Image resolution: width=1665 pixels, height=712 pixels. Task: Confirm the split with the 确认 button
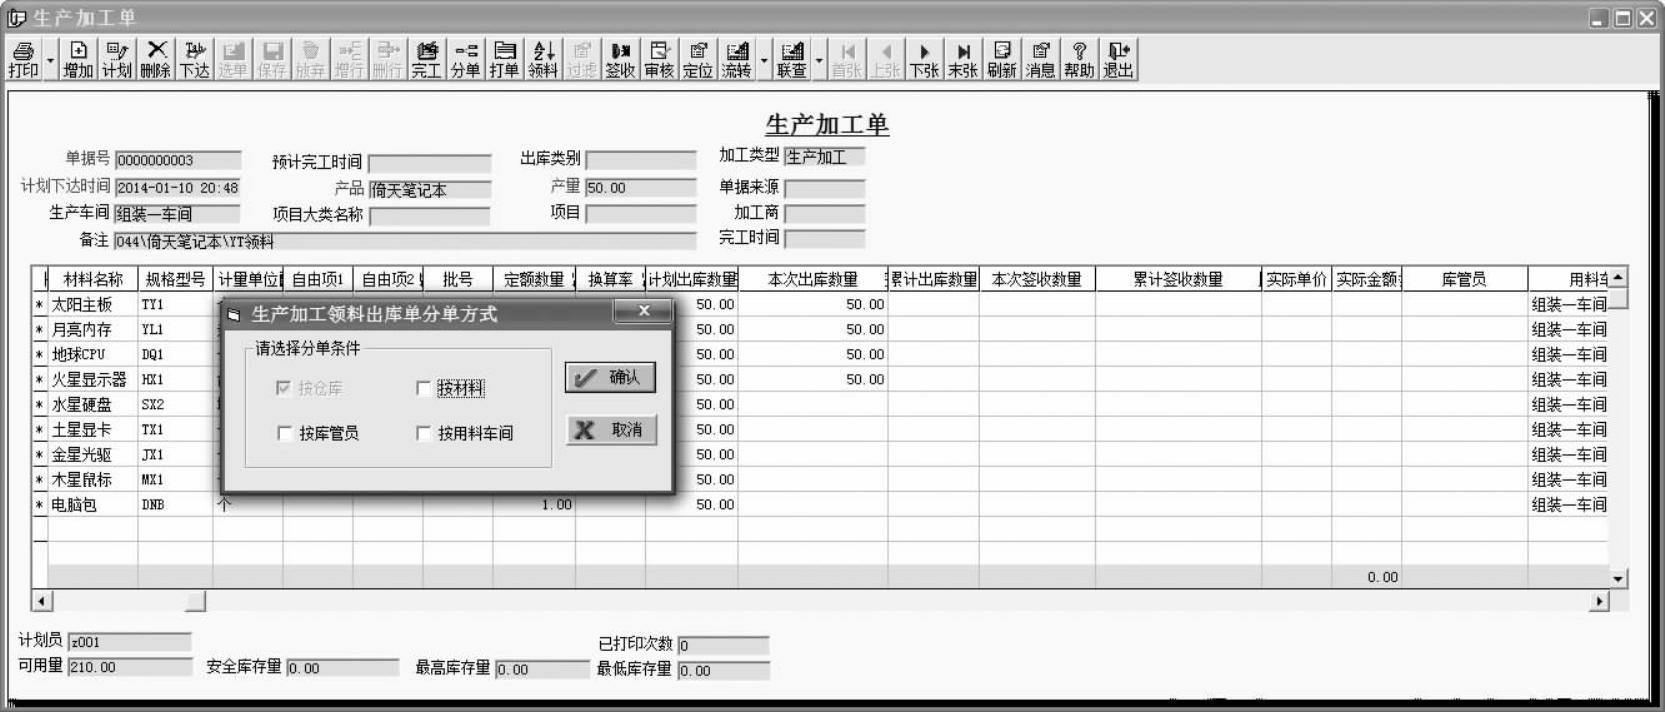(x=610, y=377)
